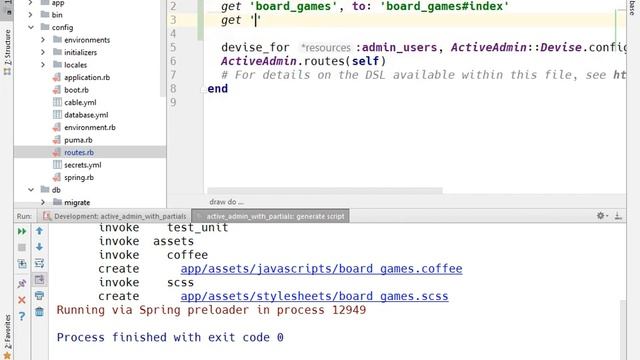Click the green Rerun button
The image size is (640, 360).
22,231
